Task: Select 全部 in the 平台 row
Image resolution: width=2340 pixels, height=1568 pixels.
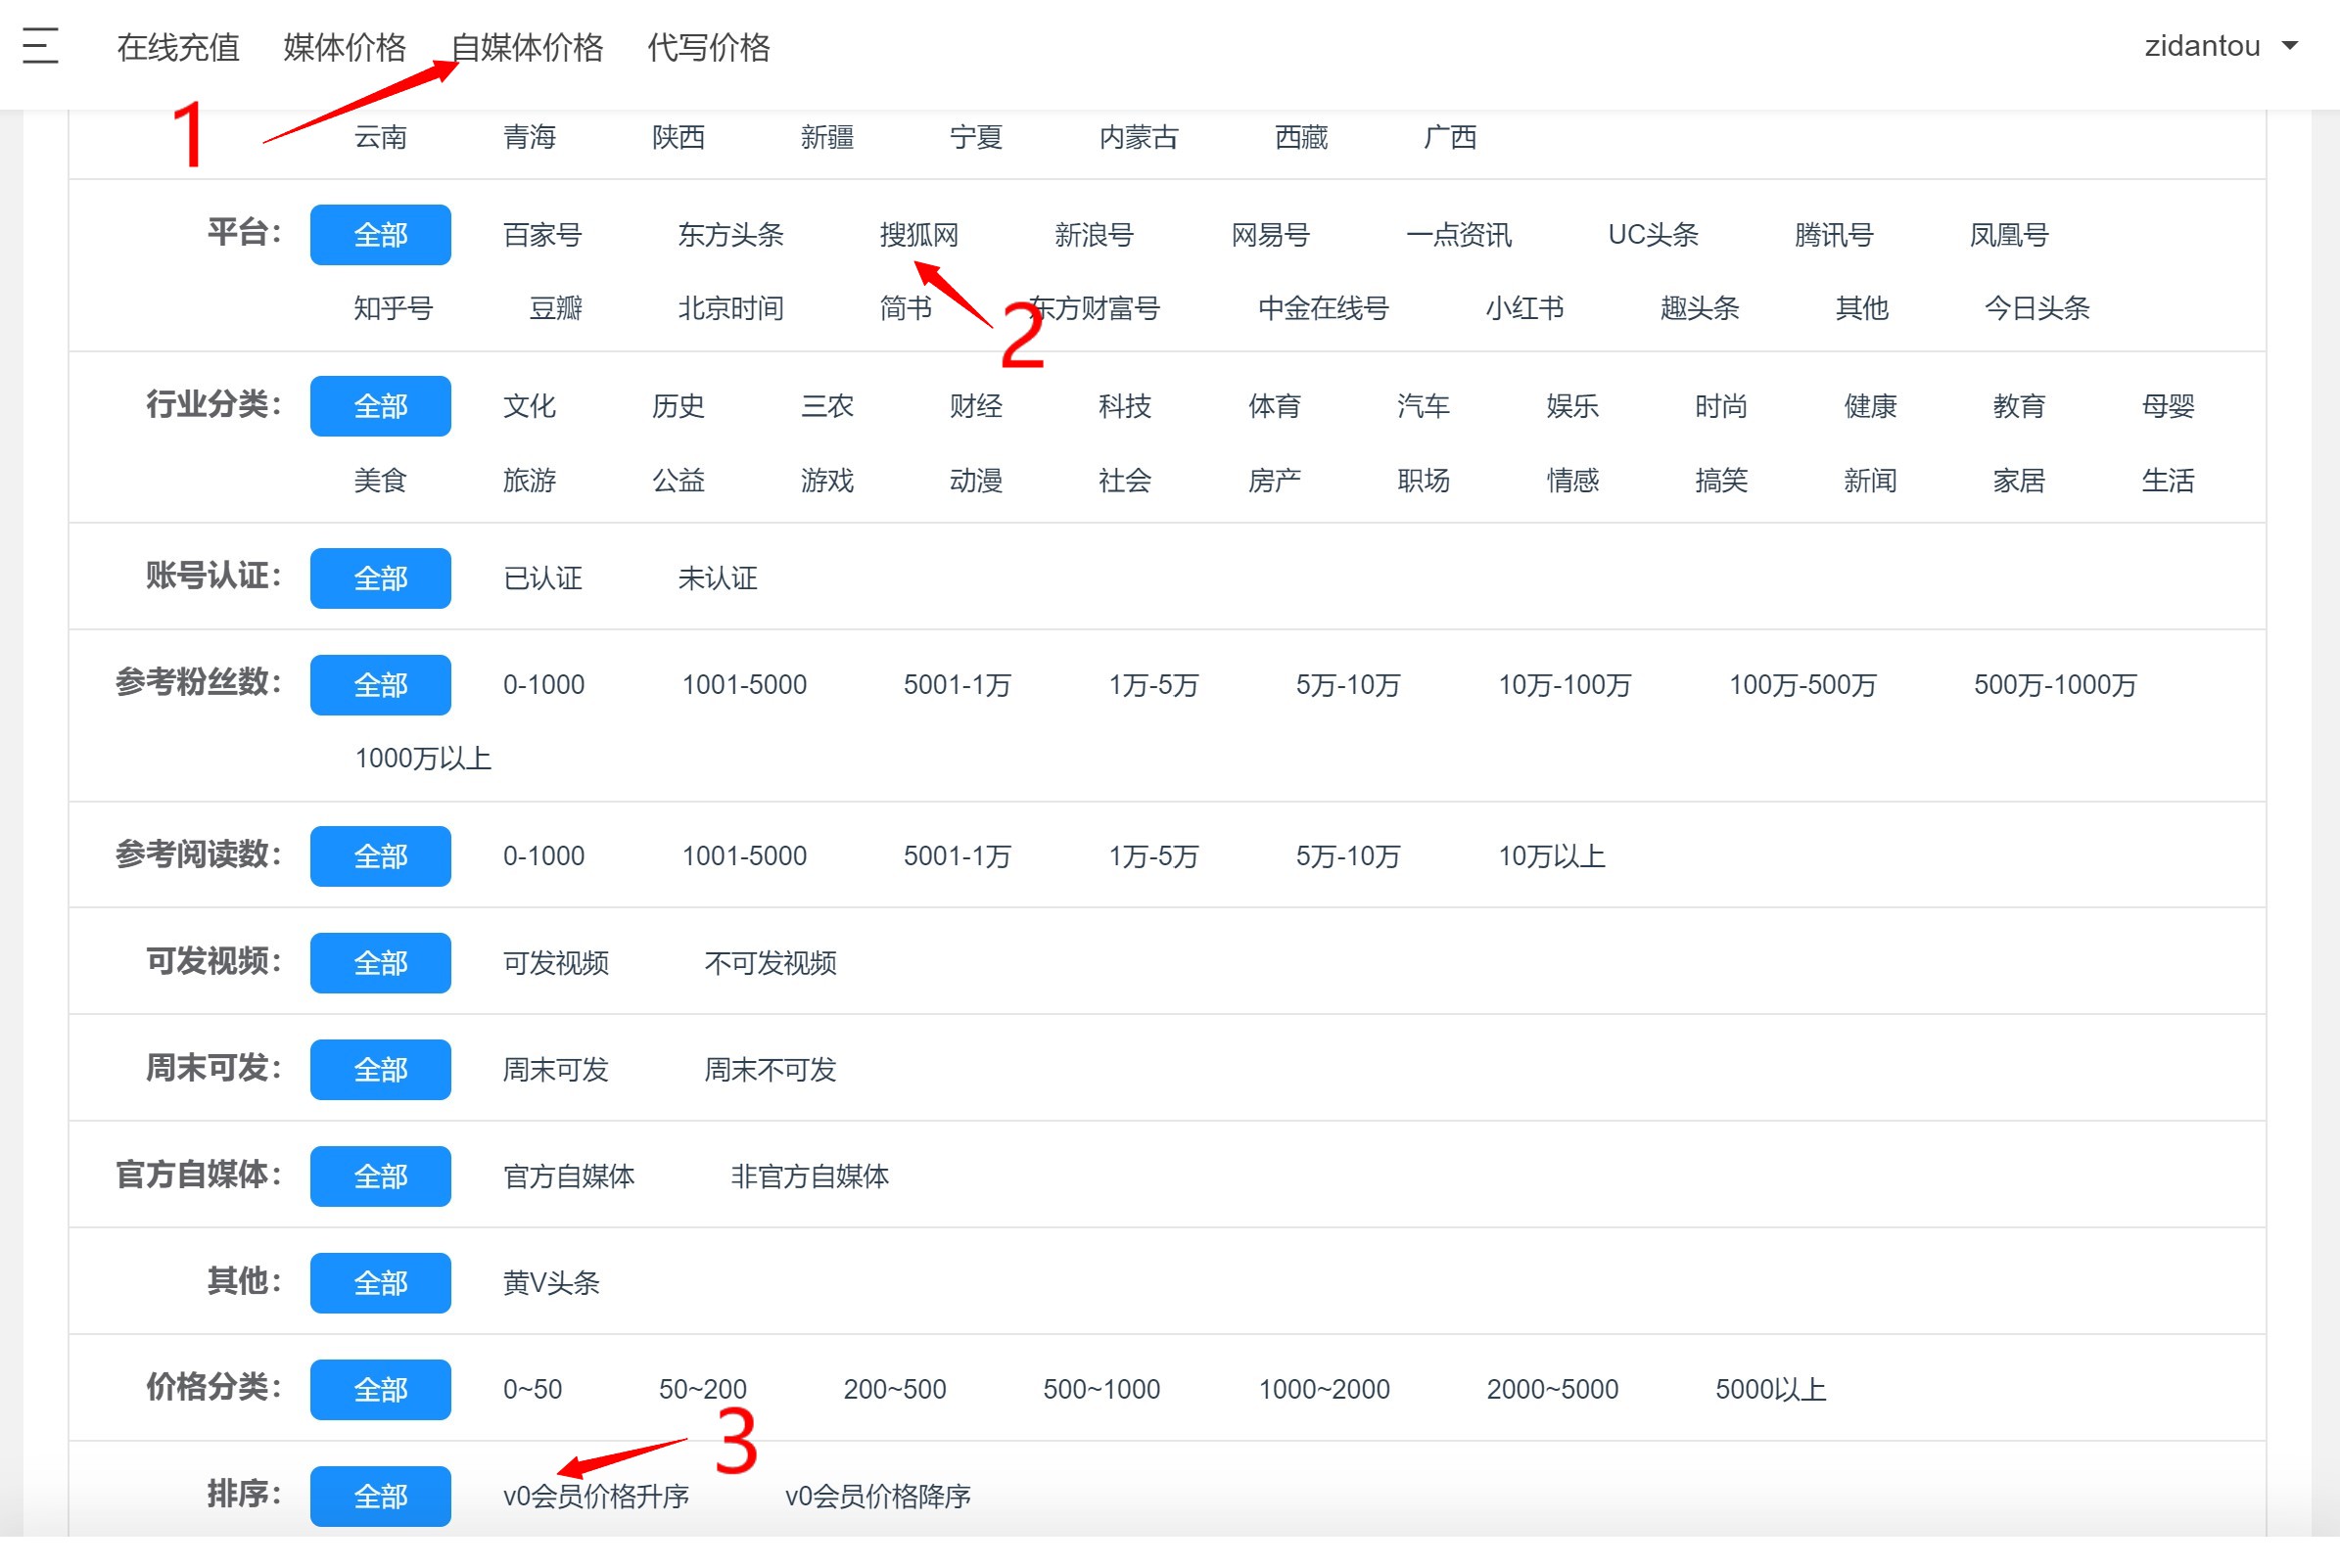Action: pos(380,235)
